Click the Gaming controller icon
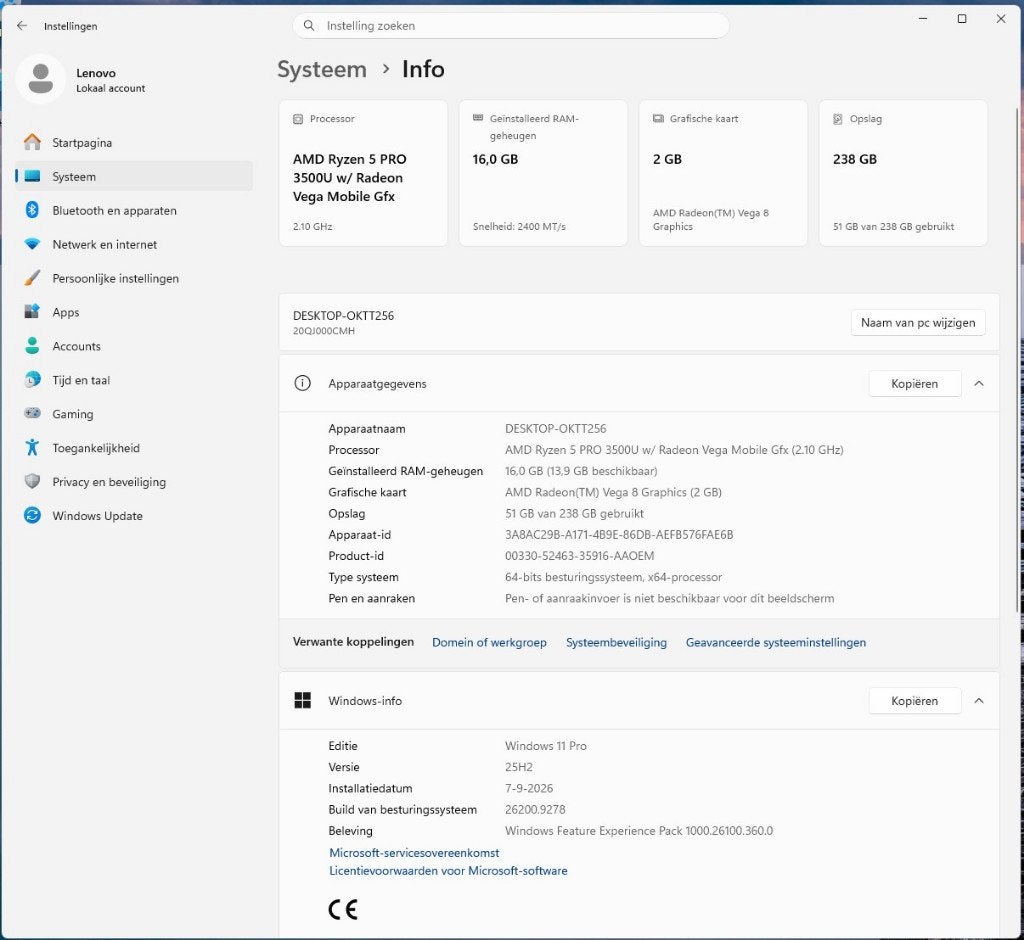The image size is (1024, 940). [32, 413]
